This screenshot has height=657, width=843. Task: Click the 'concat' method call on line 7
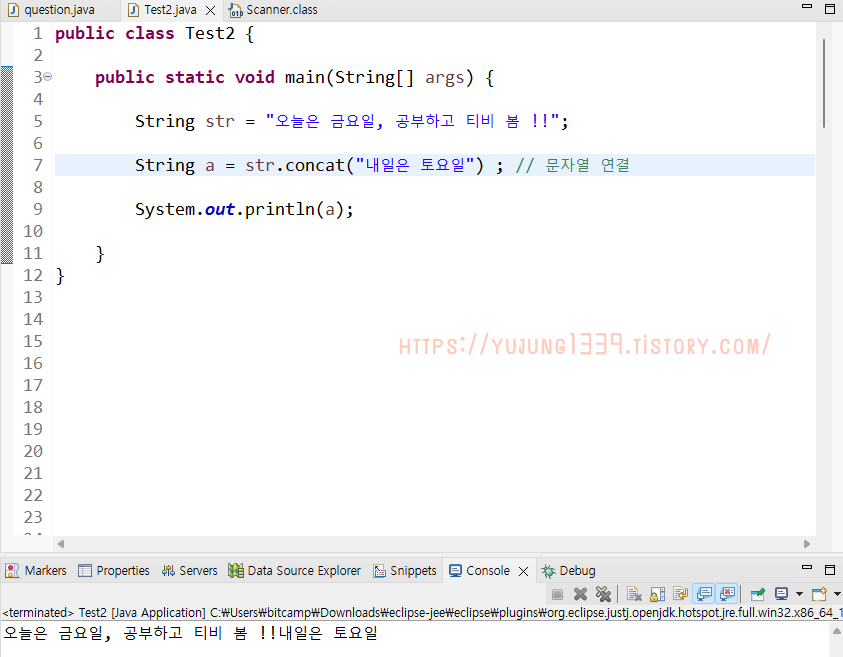tap(315, 165)
